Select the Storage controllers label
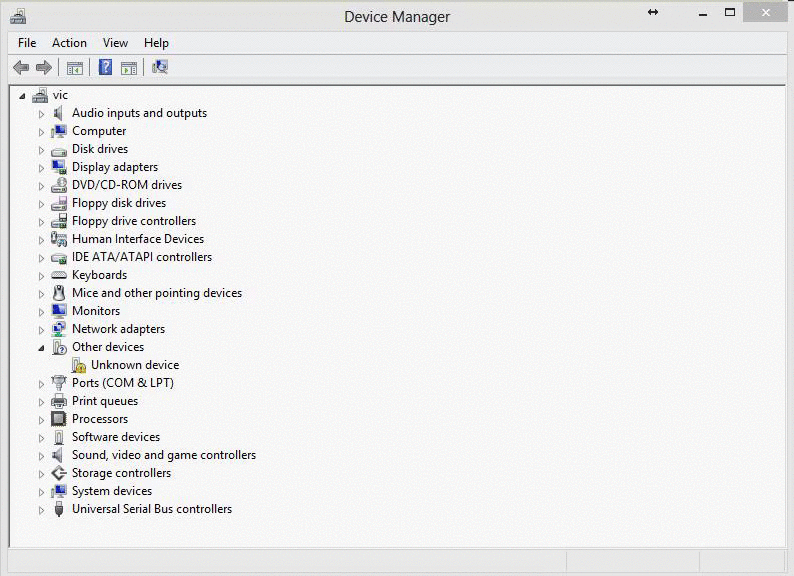 click(122, 473)
